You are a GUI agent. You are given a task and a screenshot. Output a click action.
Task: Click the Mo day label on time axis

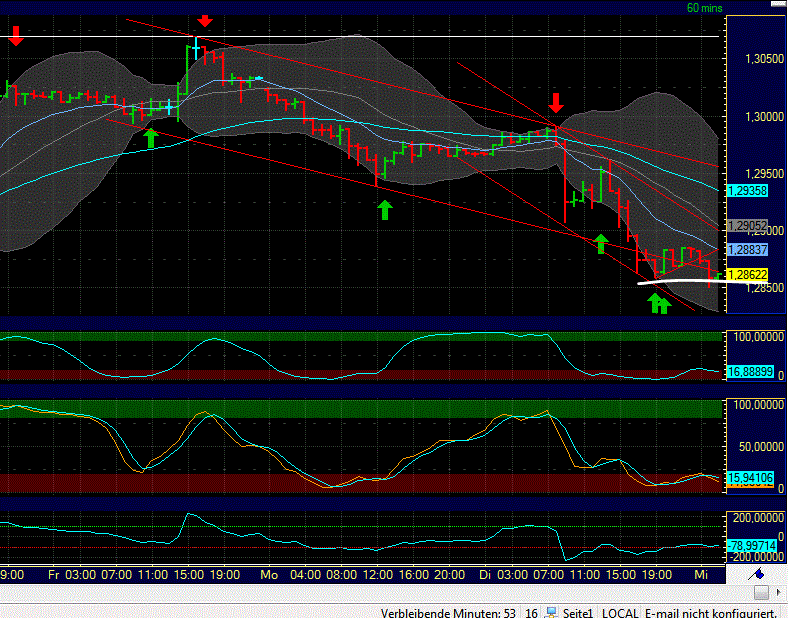pyautogui.click(x=269, y=575)
